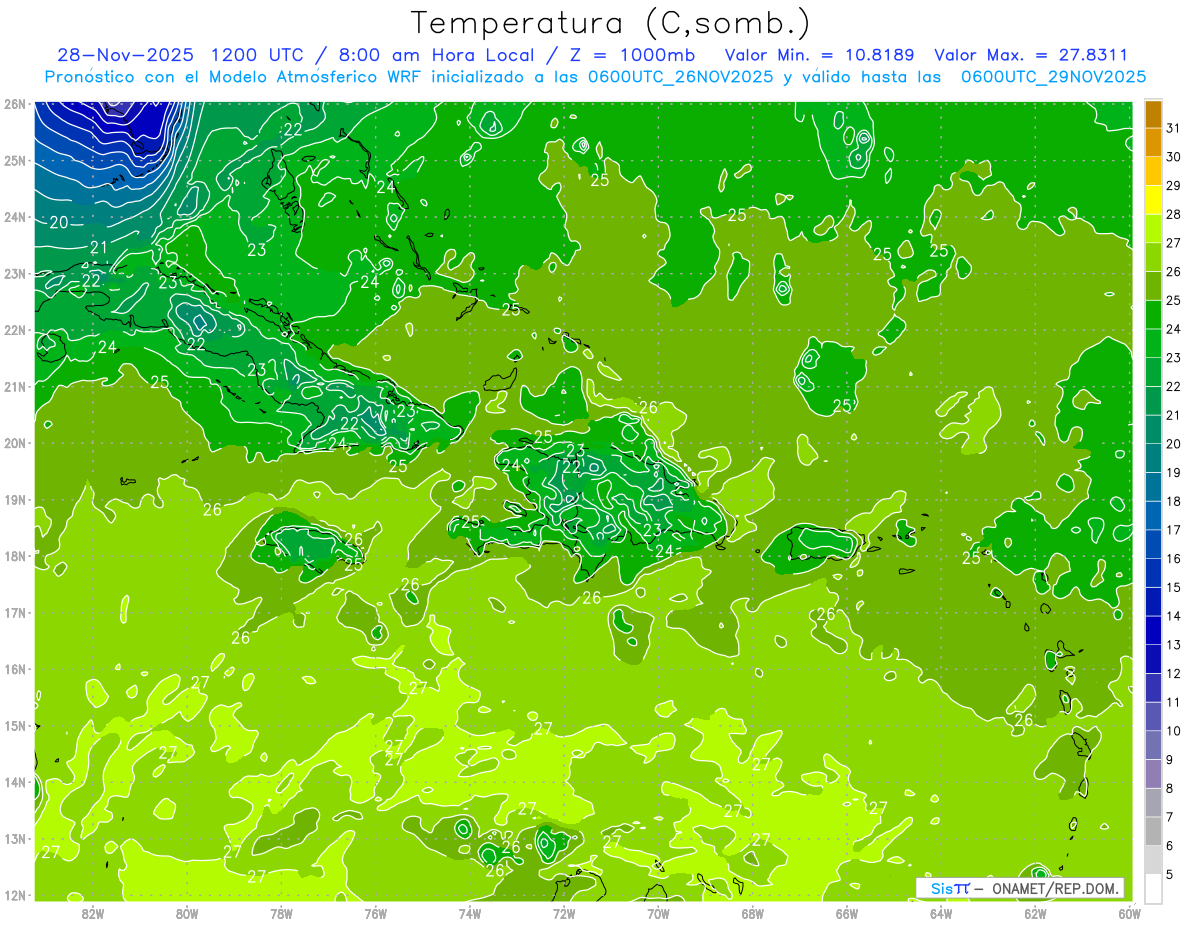The height and width of the screenshot is (927, 1200).
Task: Click the colorbar label "28"
Action: pyautogui.click(x=1174, y=214)
